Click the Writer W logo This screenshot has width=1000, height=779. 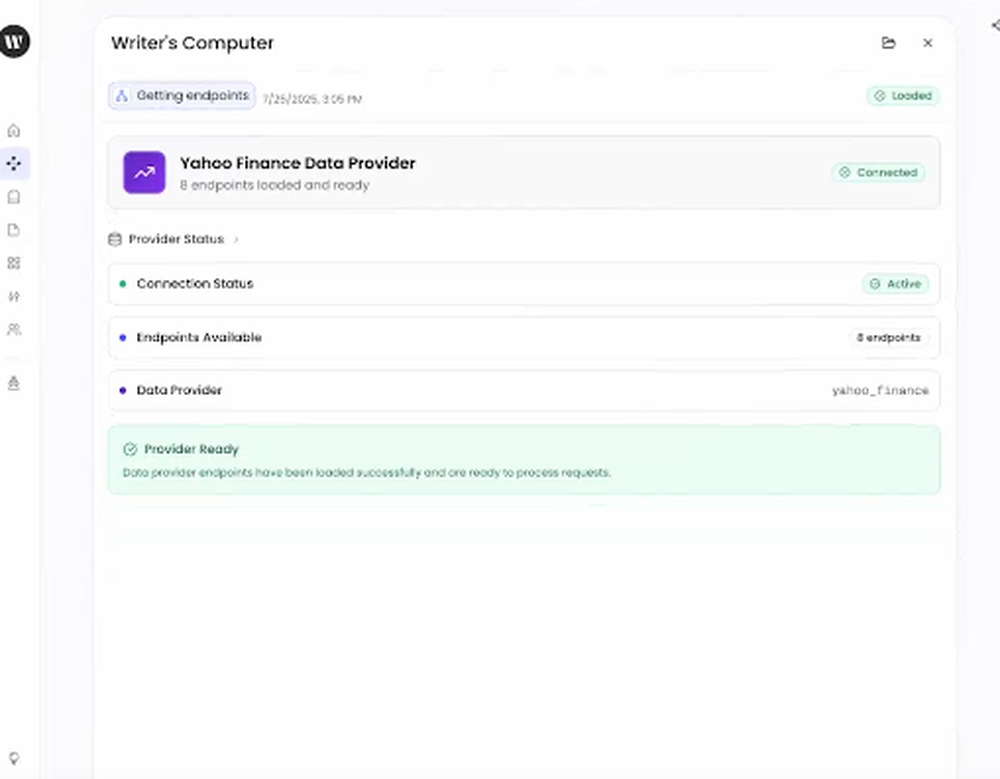[14, 41]
